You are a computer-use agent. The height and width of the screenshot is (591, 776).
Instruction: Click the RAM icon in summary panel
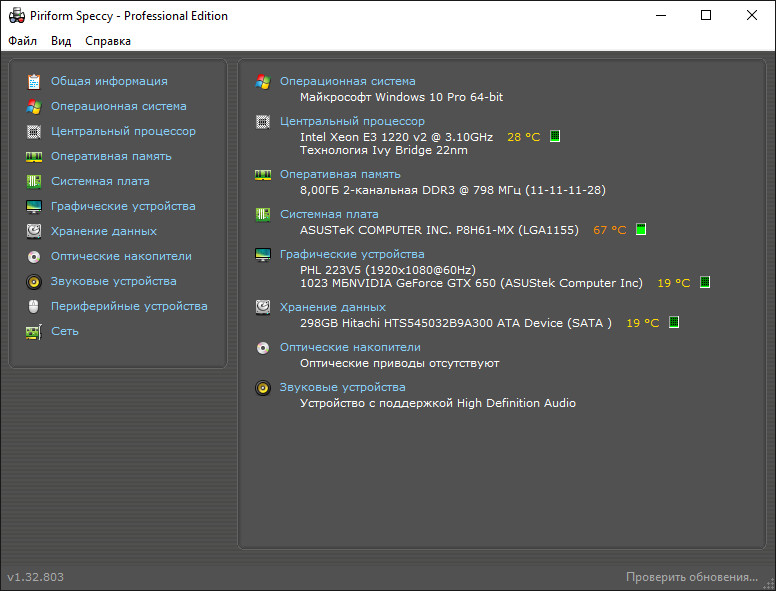coord(263,175)
